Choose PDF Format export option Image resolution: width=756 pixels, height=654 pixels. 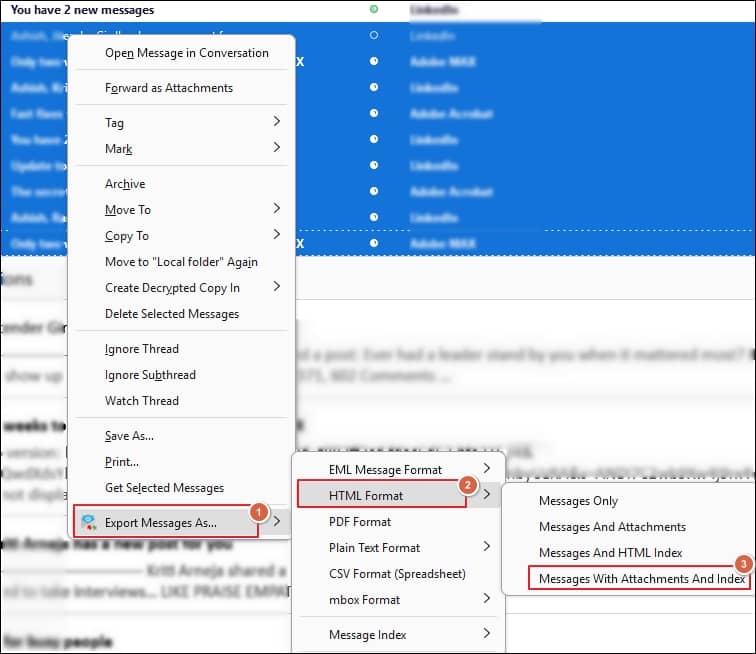pyautogui.click(x=360, y=522)
